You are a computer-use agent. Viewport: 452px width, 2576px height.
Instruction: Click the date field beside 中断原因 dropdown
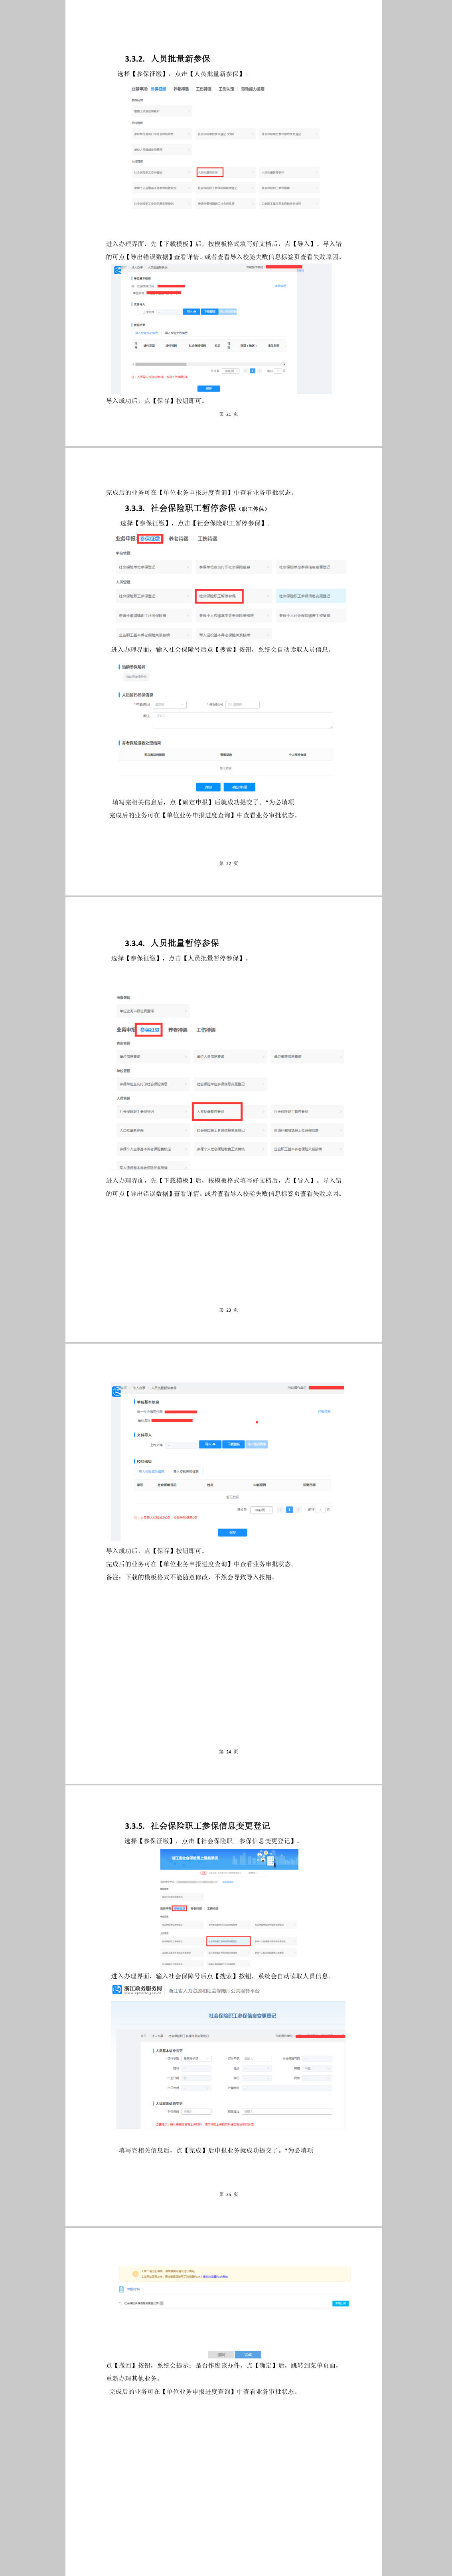(242, 704)
